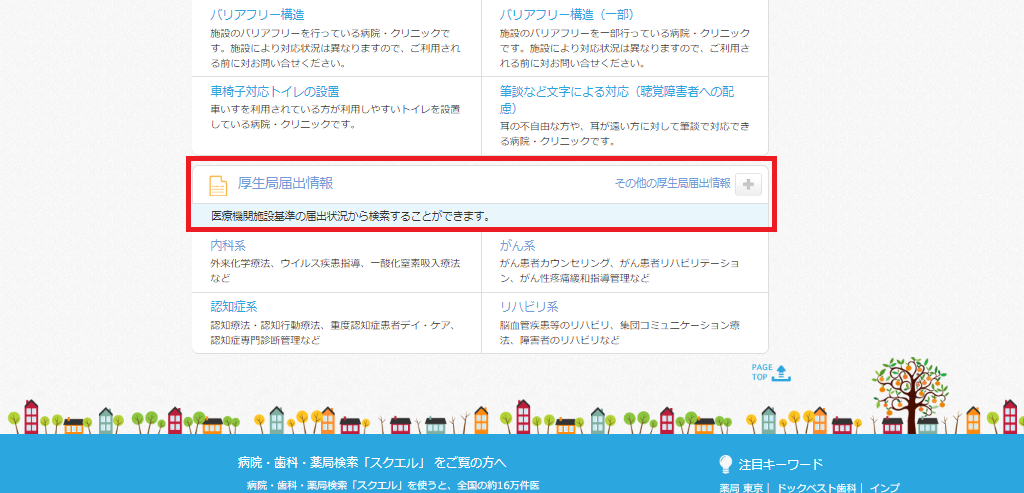Click footer heading 病院・歯科・薬局検索「スクエル」をご覧の方へ

[x=372, y=462]
